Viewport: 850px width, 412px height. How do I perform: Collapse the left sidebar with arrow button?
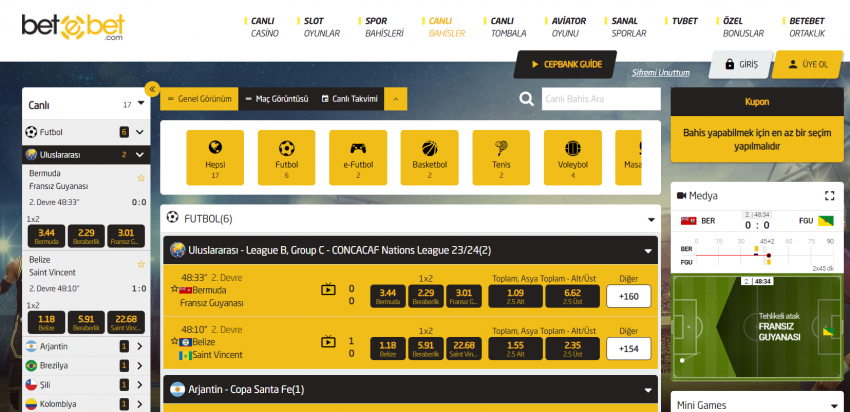(152, 88)
